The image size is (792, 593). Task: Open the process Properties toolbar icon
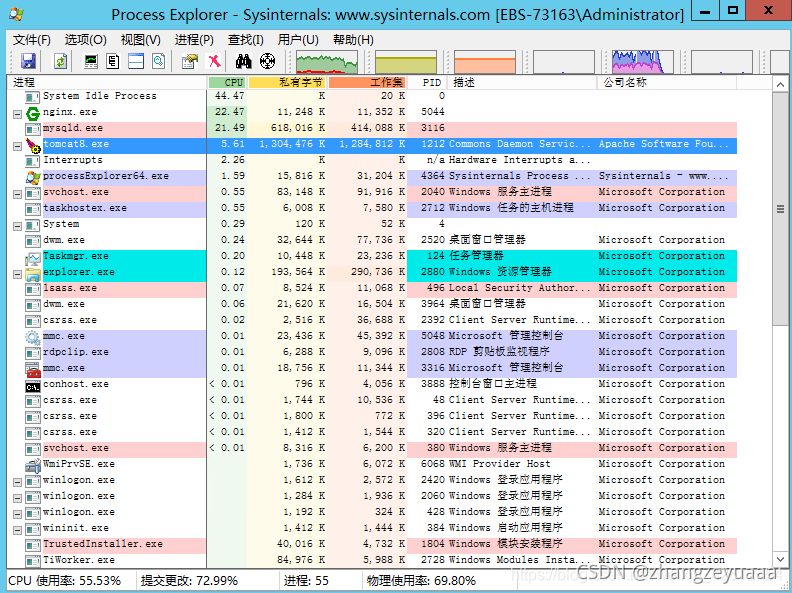[190, 61]
